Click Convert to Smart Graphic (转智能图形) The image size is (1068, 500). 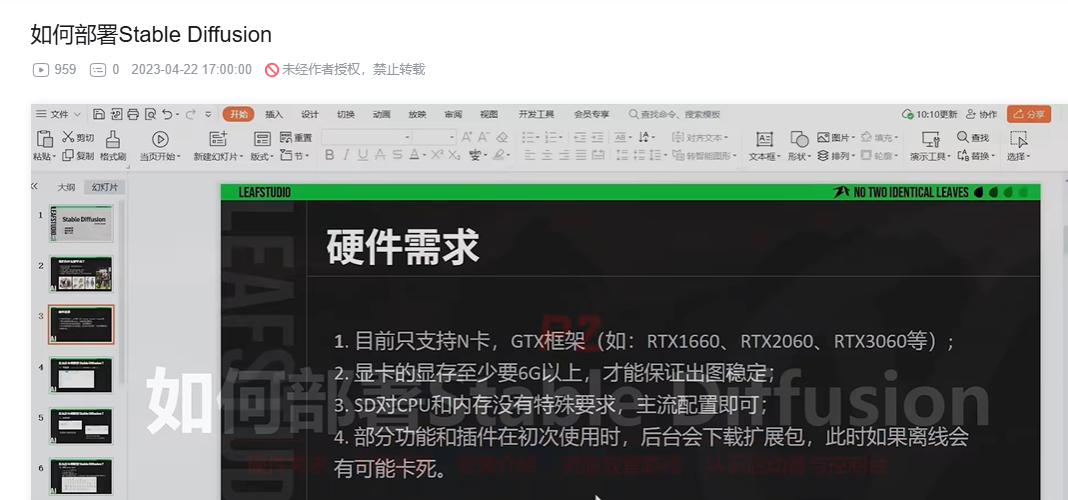[705, 155]
